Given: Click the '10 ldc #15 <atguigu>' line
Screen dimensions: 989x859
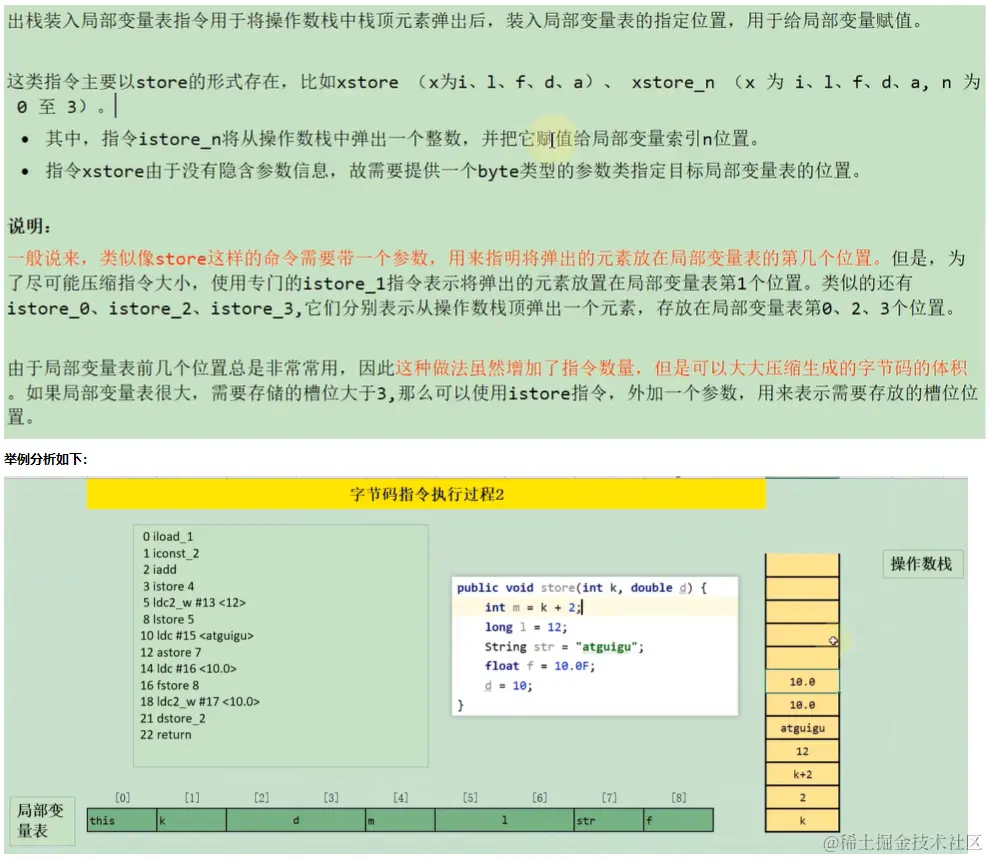Looking at the screenshot, I should [197, 636].
